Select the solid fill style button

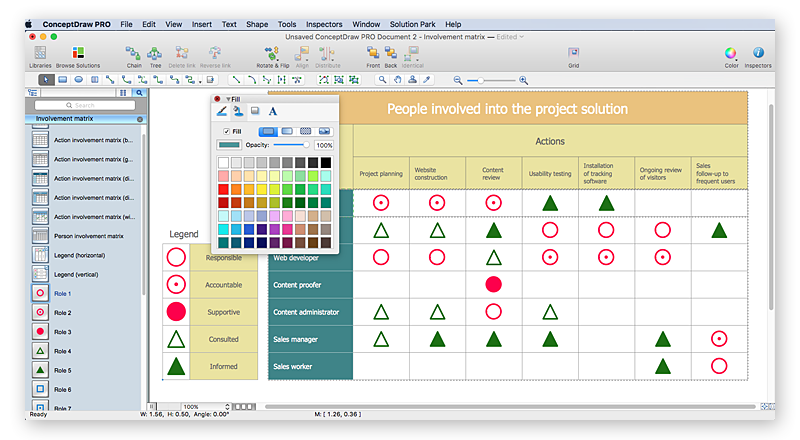pyautogui.click(x=268, y=131)
